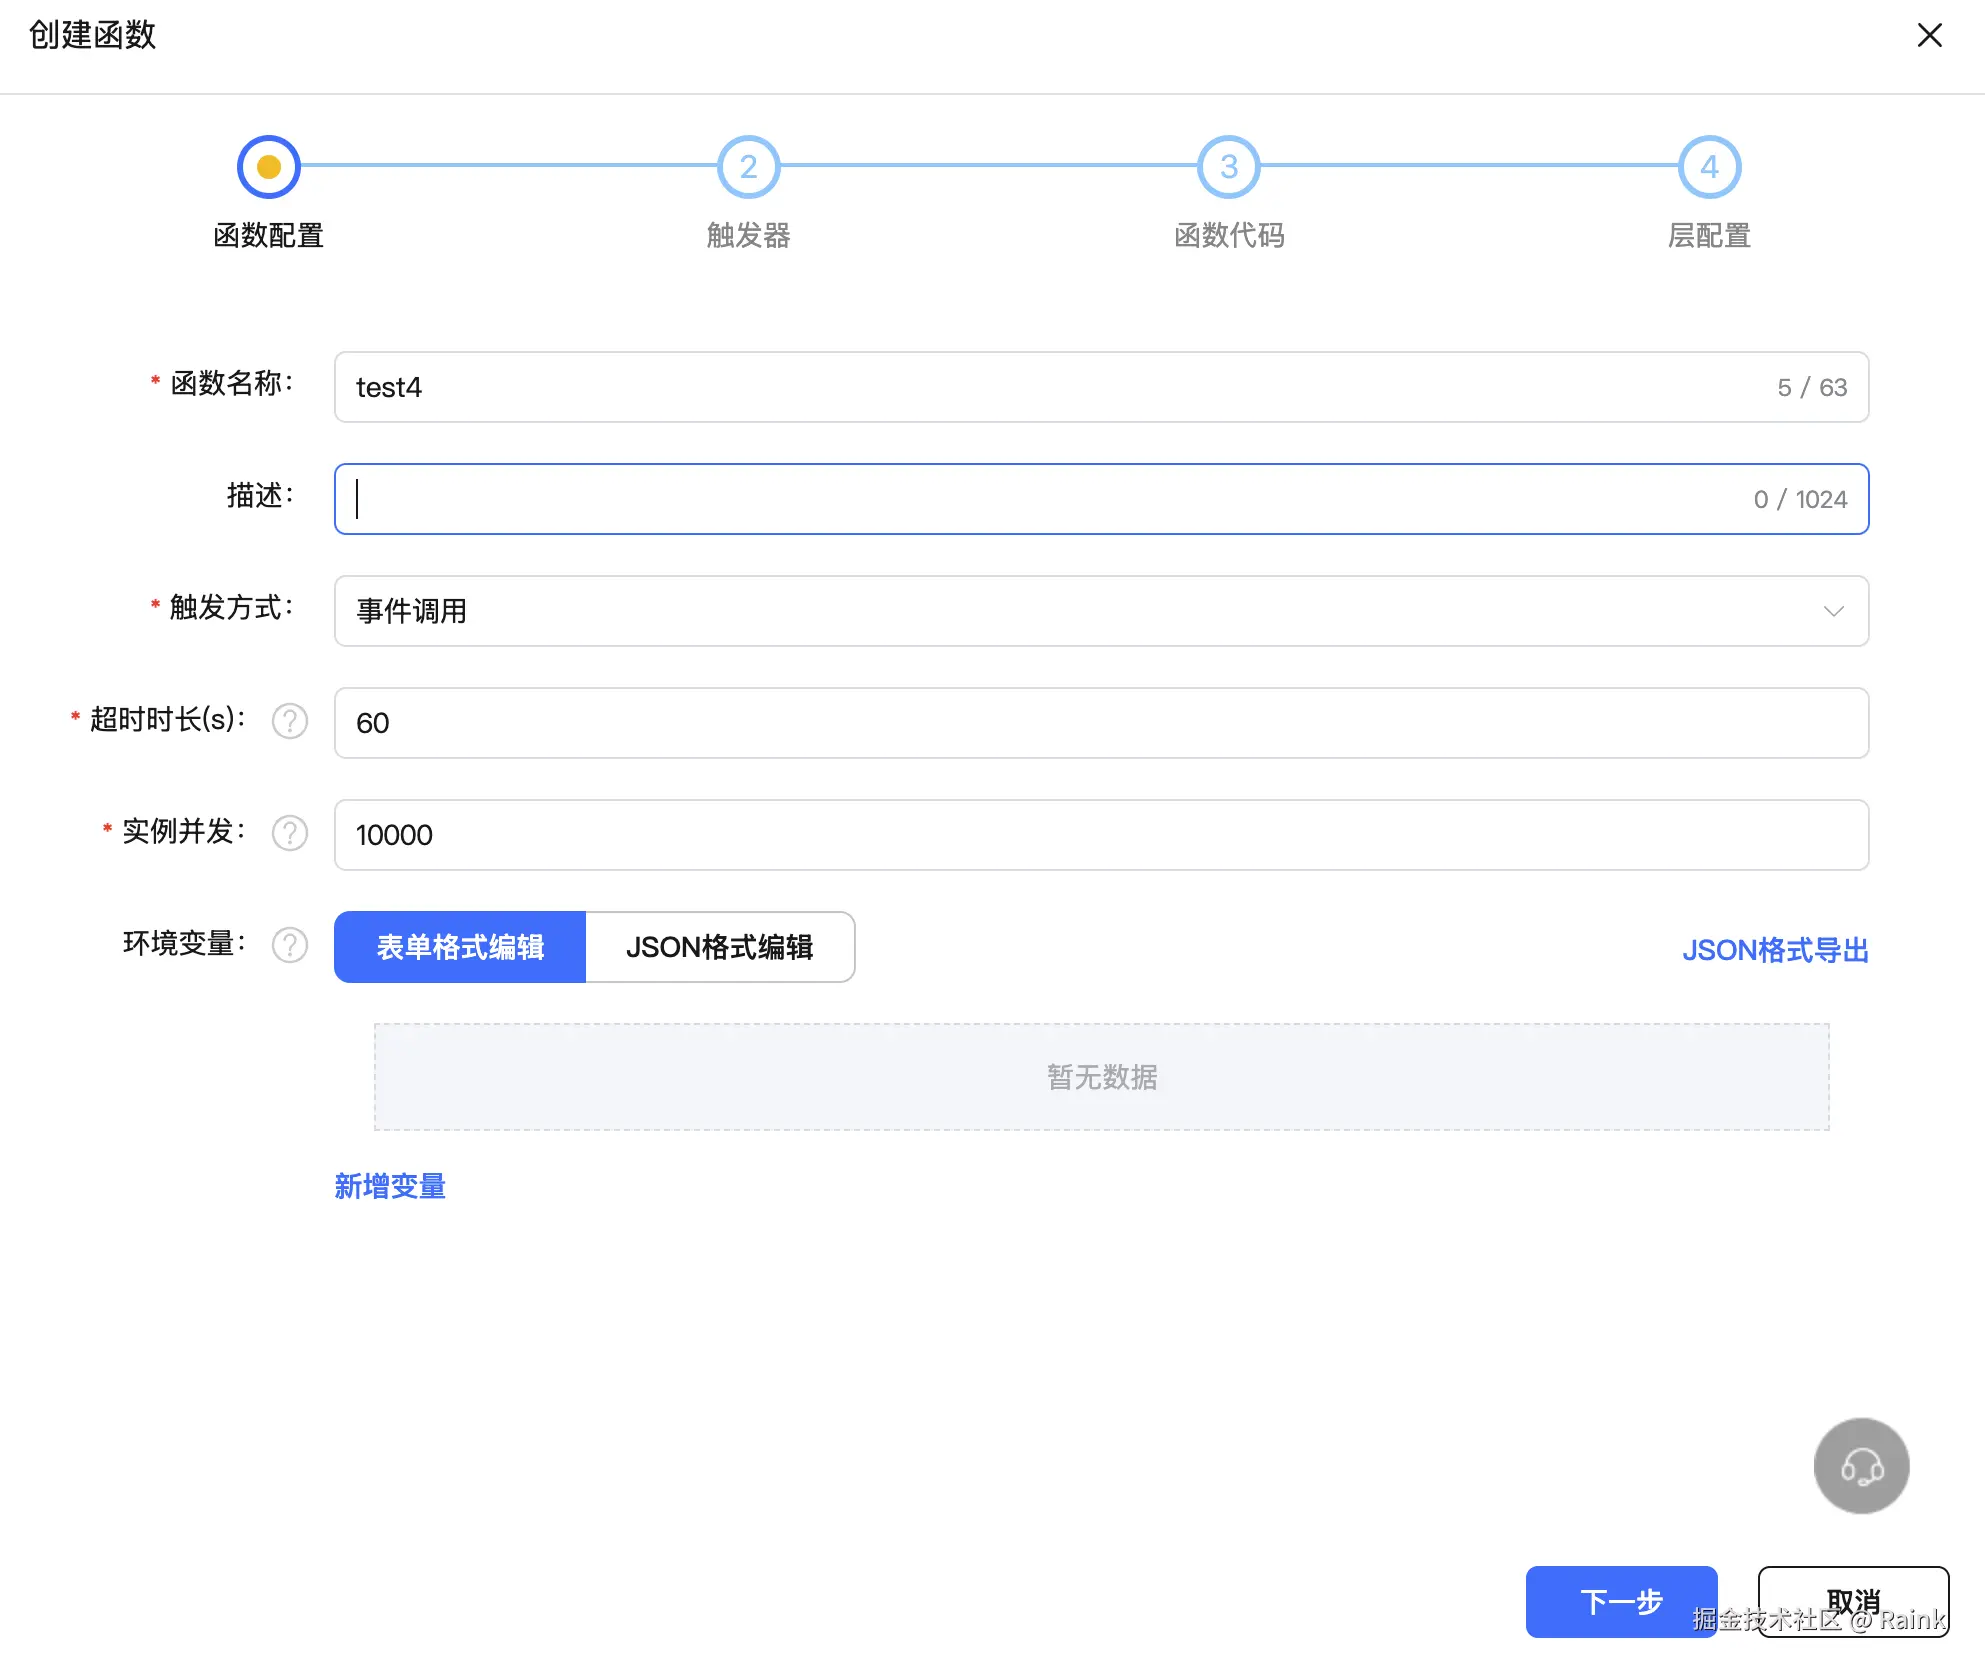The image size is (1985, 1673).
Task: Open the customer service headset bubble
Action: pyautogui.click(x=1861, y=1466)
